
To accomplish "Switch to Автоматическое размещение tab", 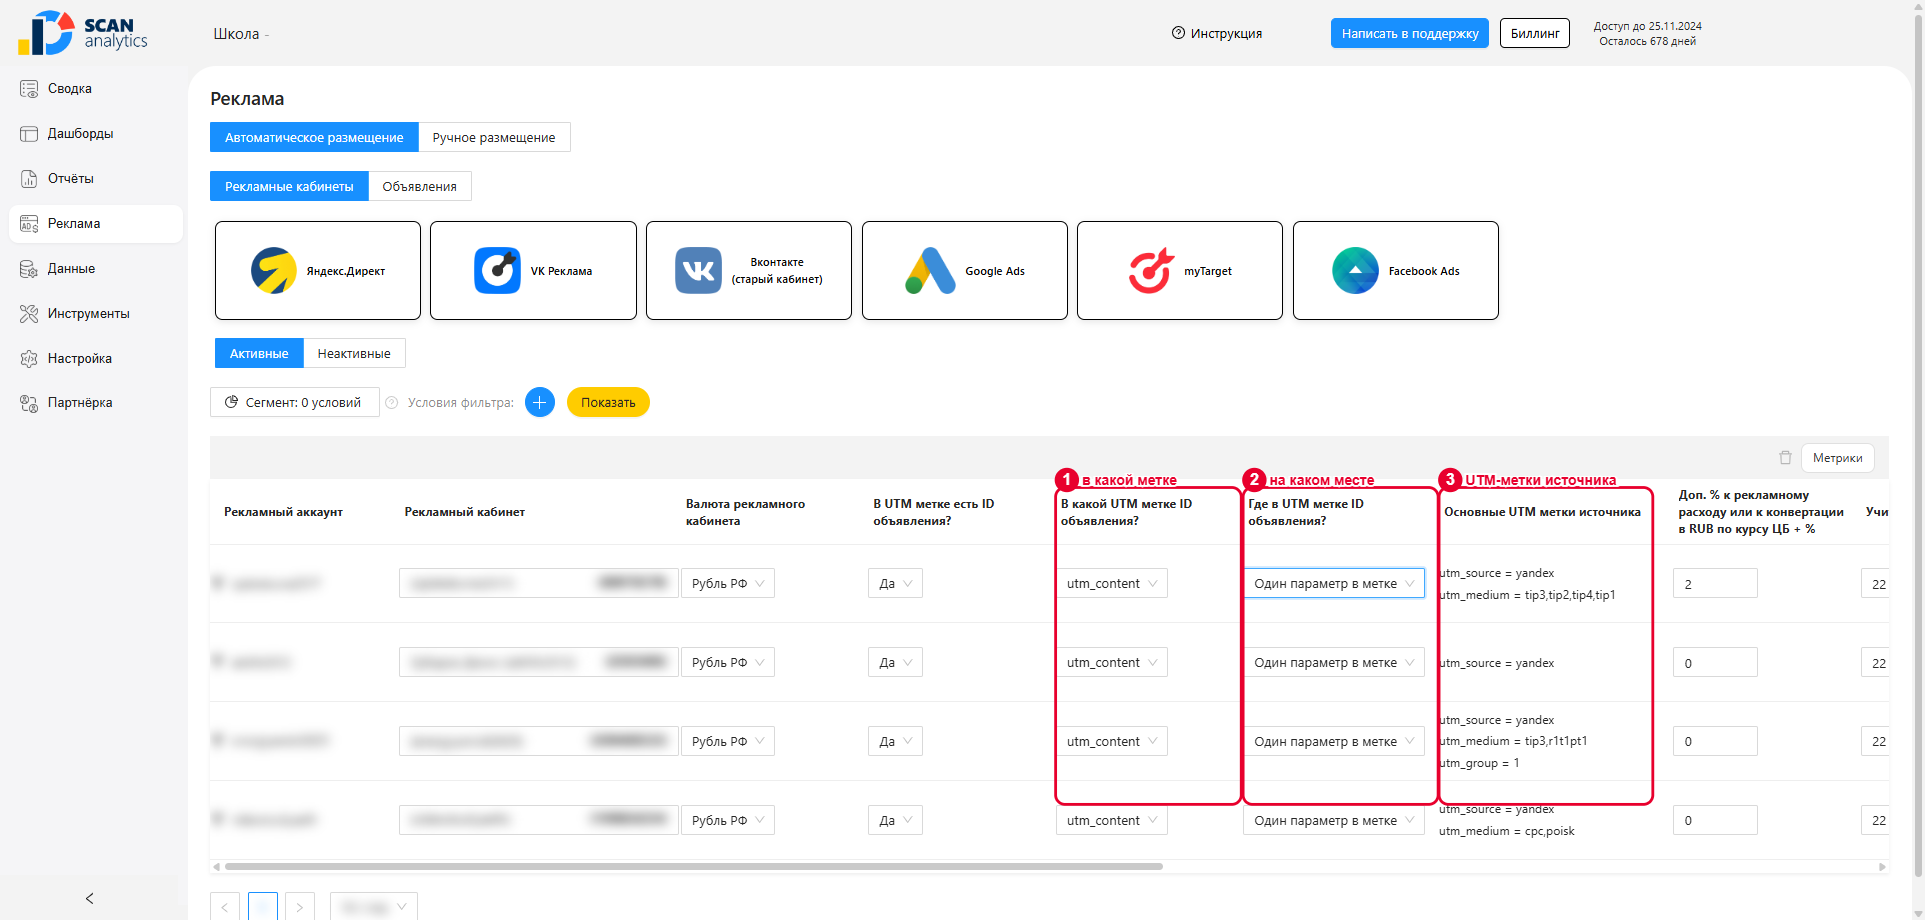I will 314,137.
